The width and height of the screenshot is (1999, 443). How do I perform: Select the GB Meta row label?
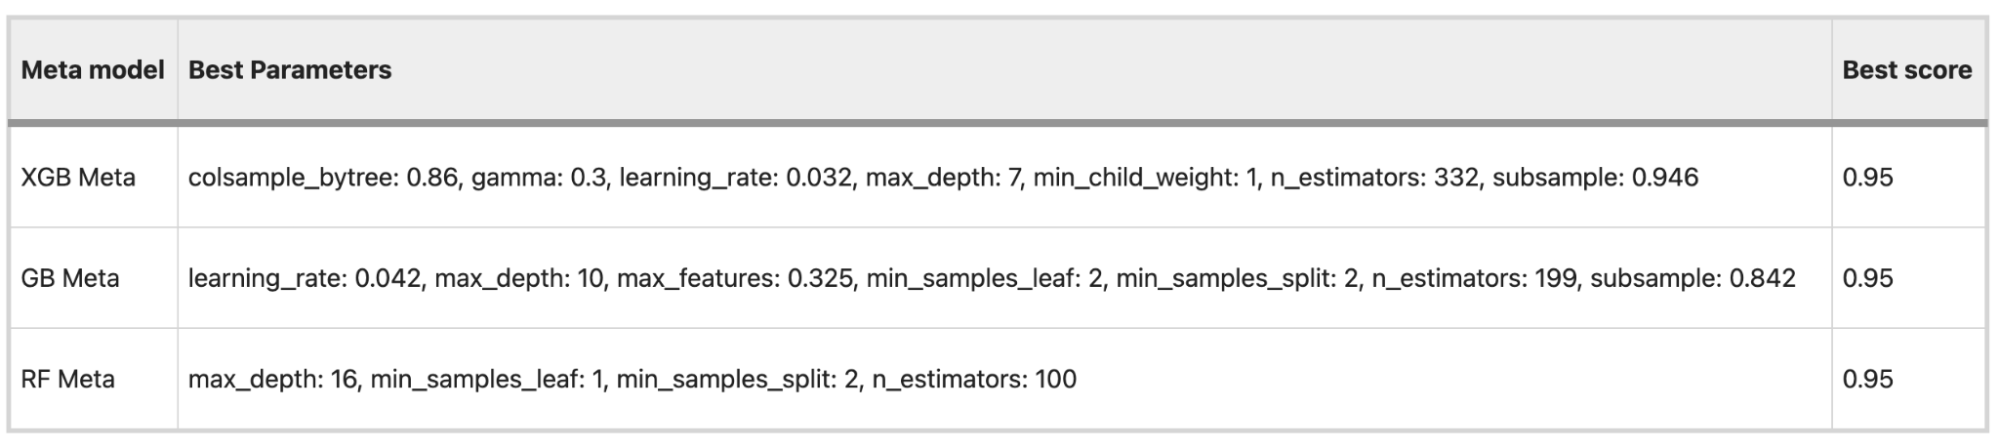point(70,278)
